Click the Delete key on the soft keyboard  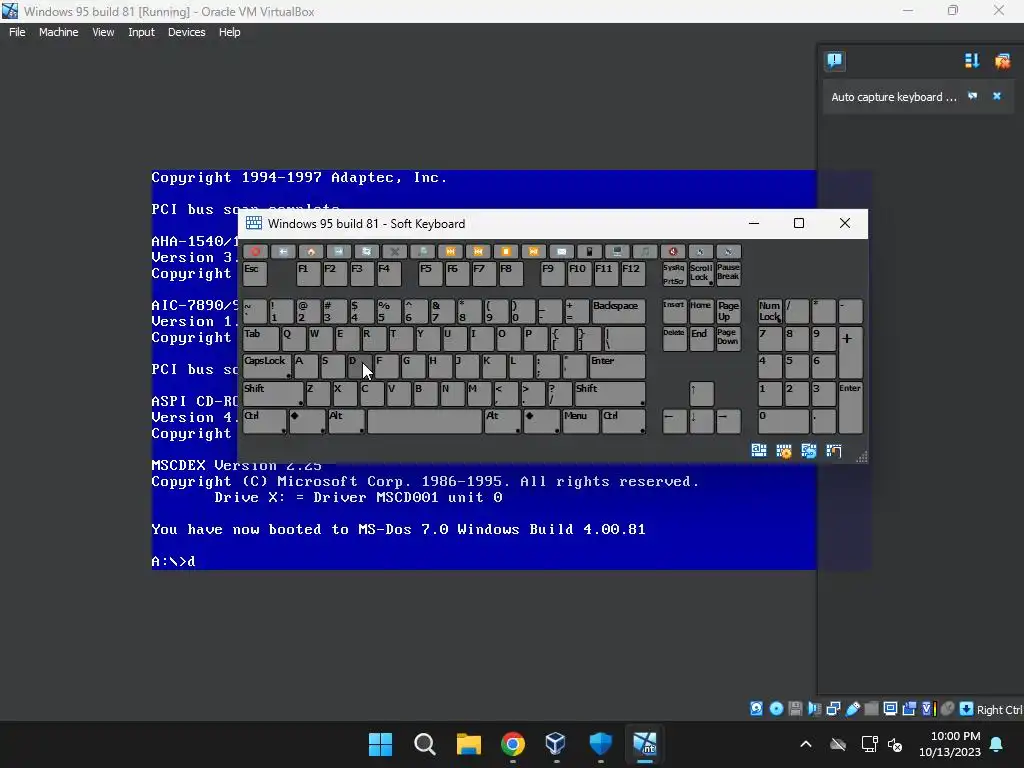point(674,339)
